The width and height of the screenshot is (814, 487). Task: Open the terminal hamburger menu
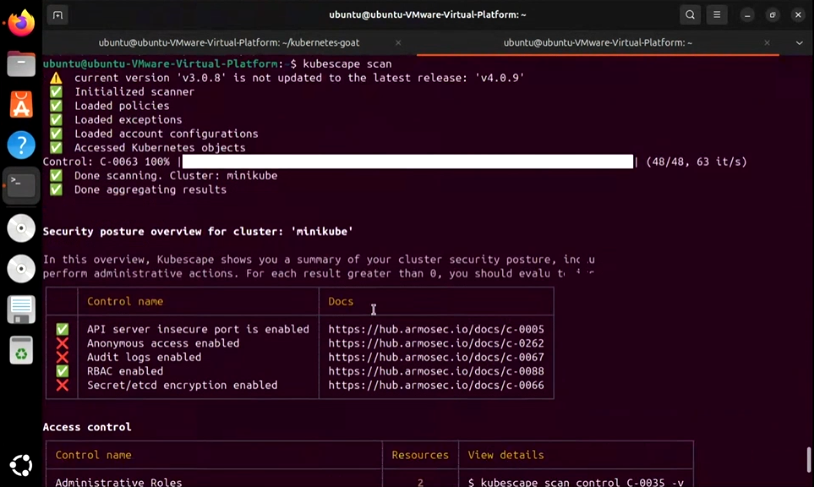(x=717, y=15)
